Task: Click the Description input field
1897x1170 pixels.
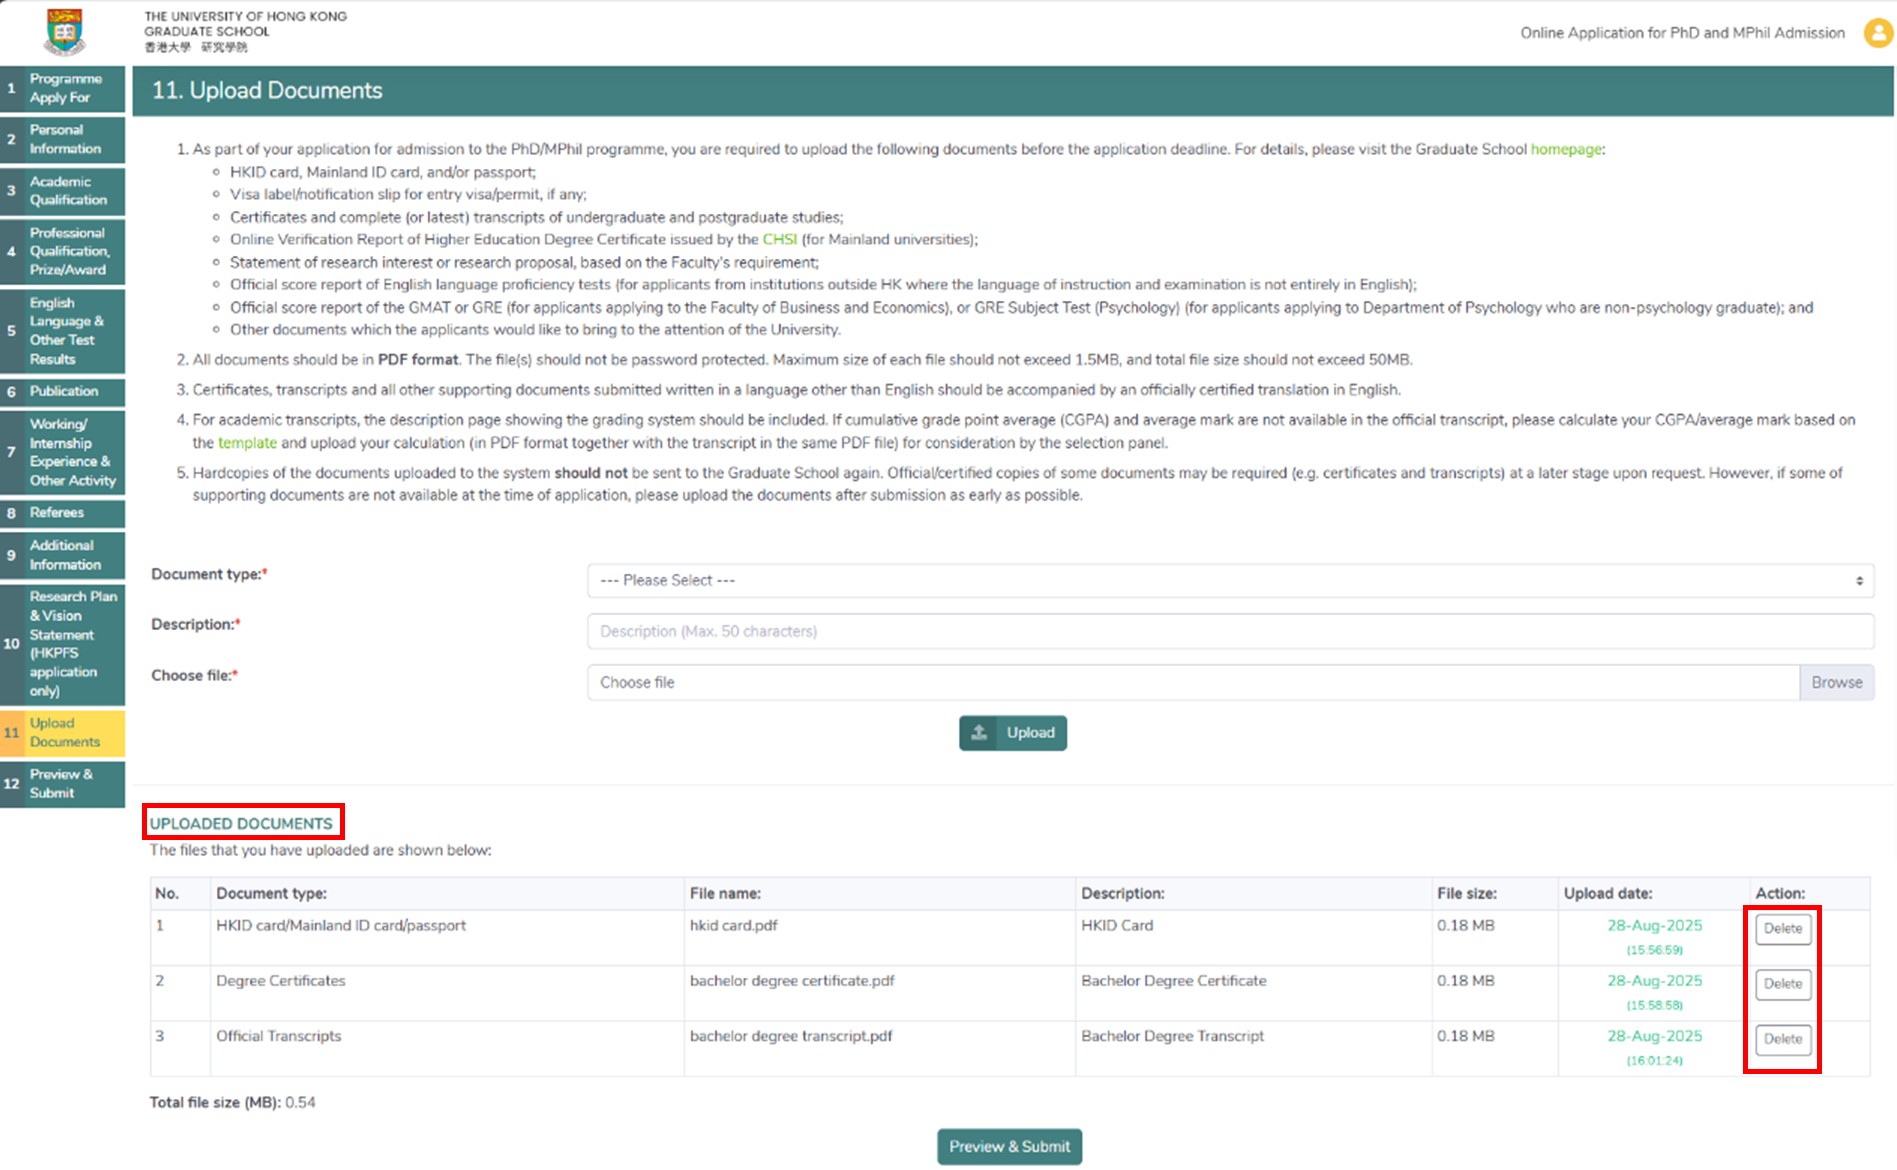Action: pyautogui.click(x=1230, y=631)
